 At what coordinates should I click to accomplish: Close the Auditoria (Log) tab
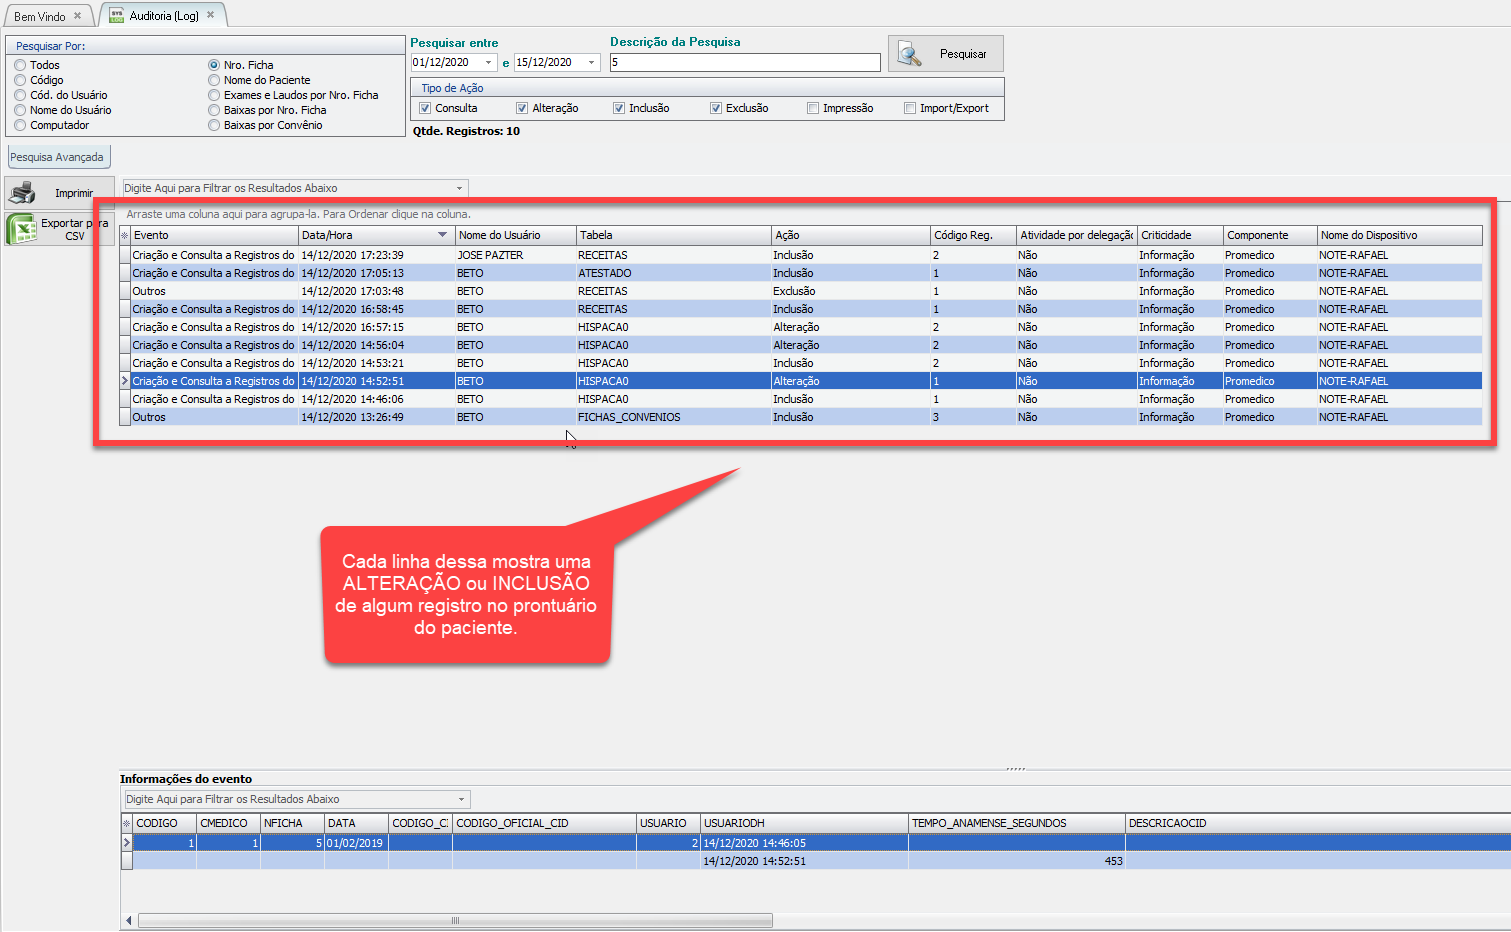point(211,15)
